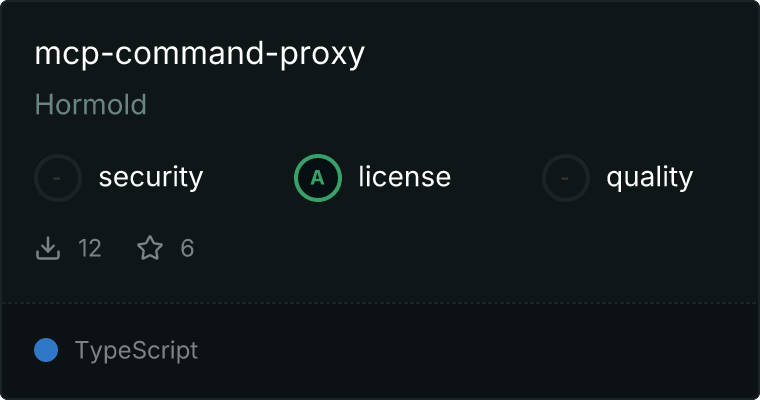Click the security score circle badge

[x=58, y=178]
